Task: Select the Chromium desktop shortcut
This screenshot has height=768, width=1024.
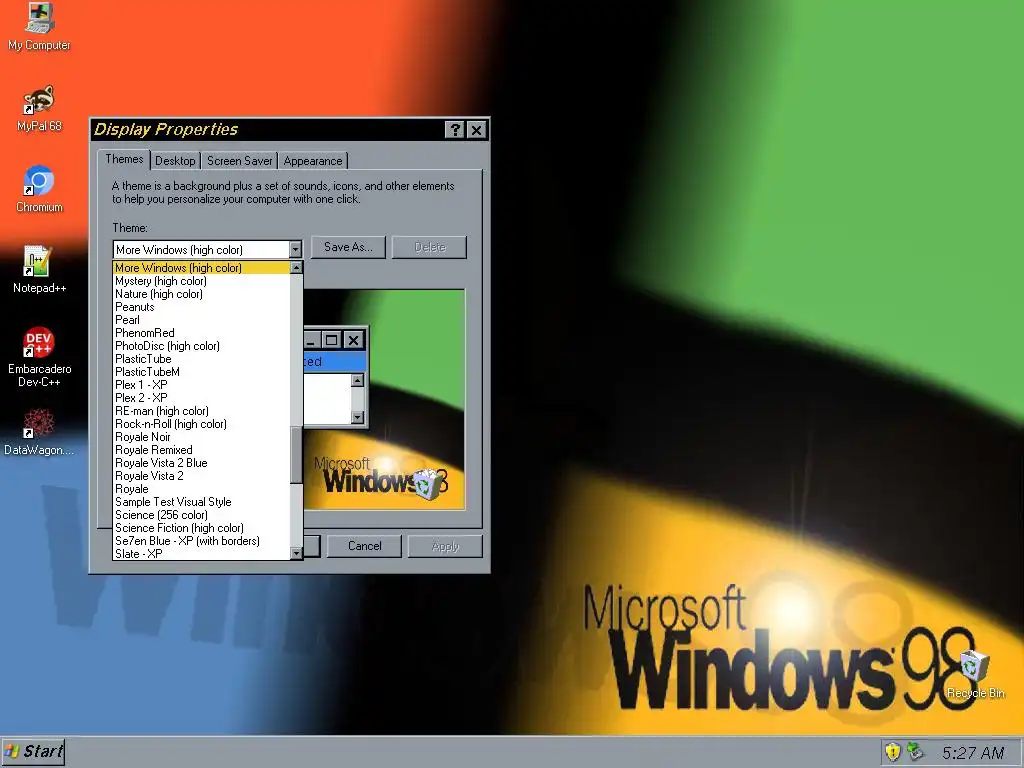Action: [39, 189]
